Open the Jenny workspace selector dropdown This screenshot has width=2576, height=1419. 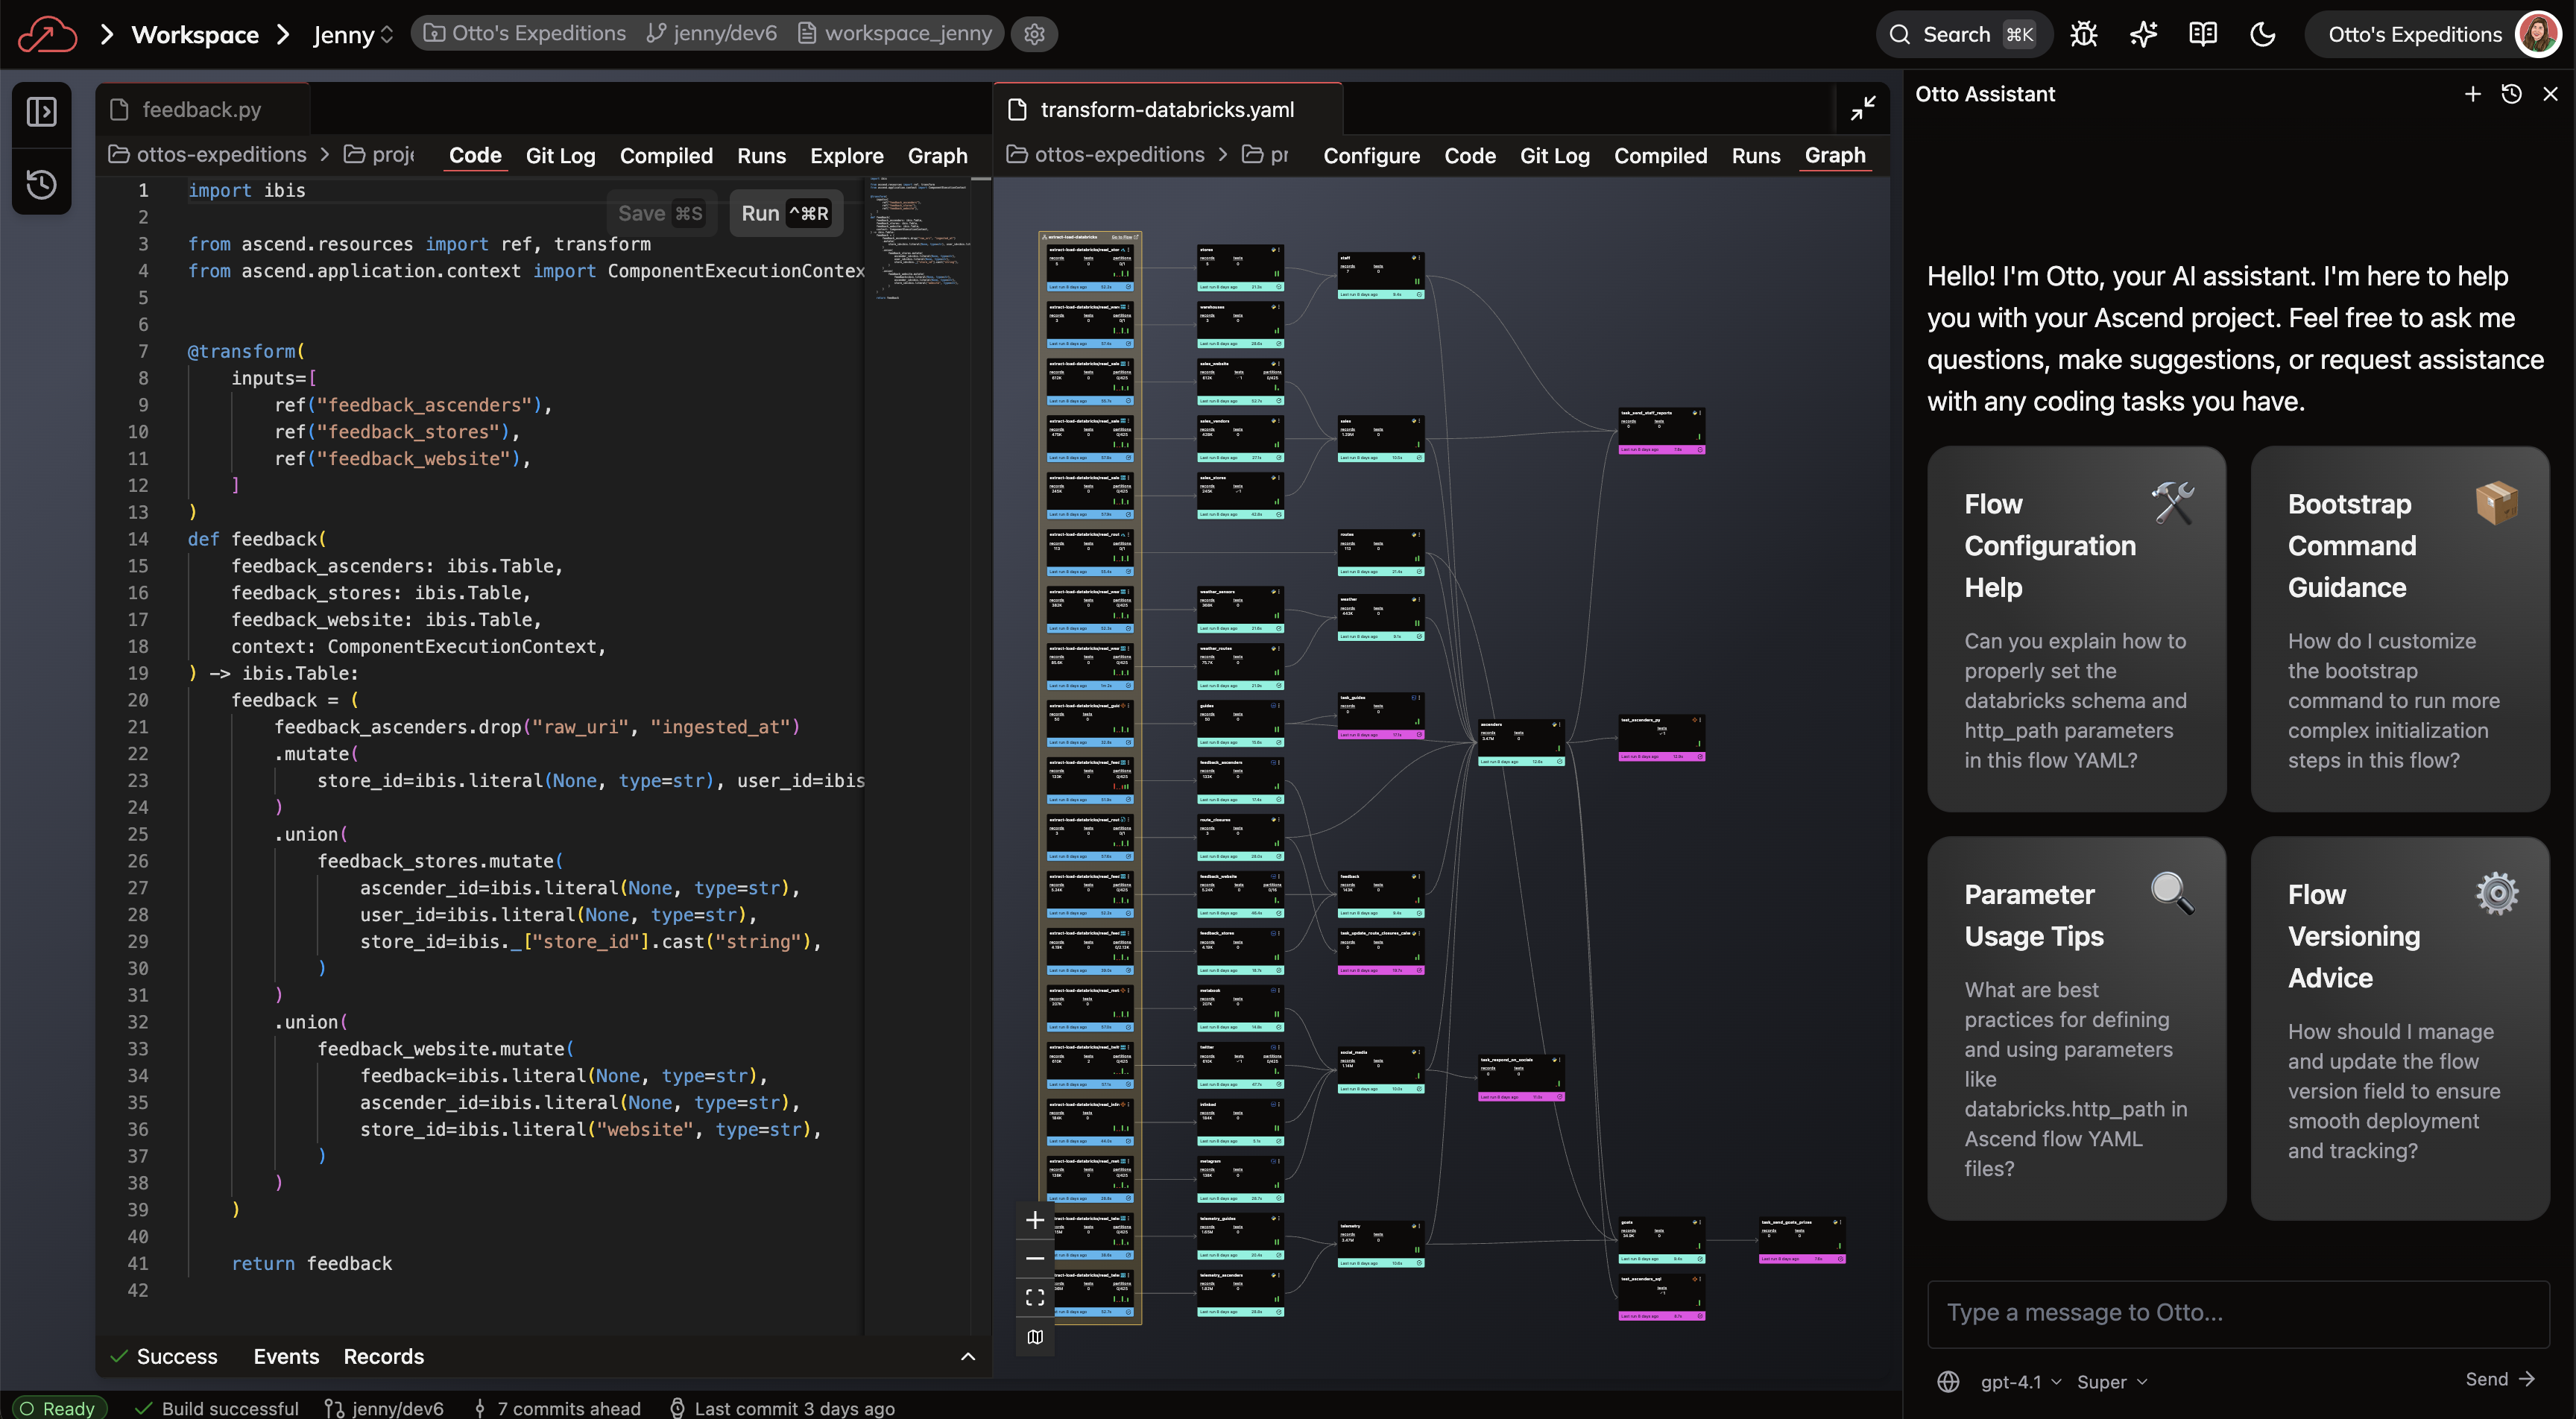353,34
